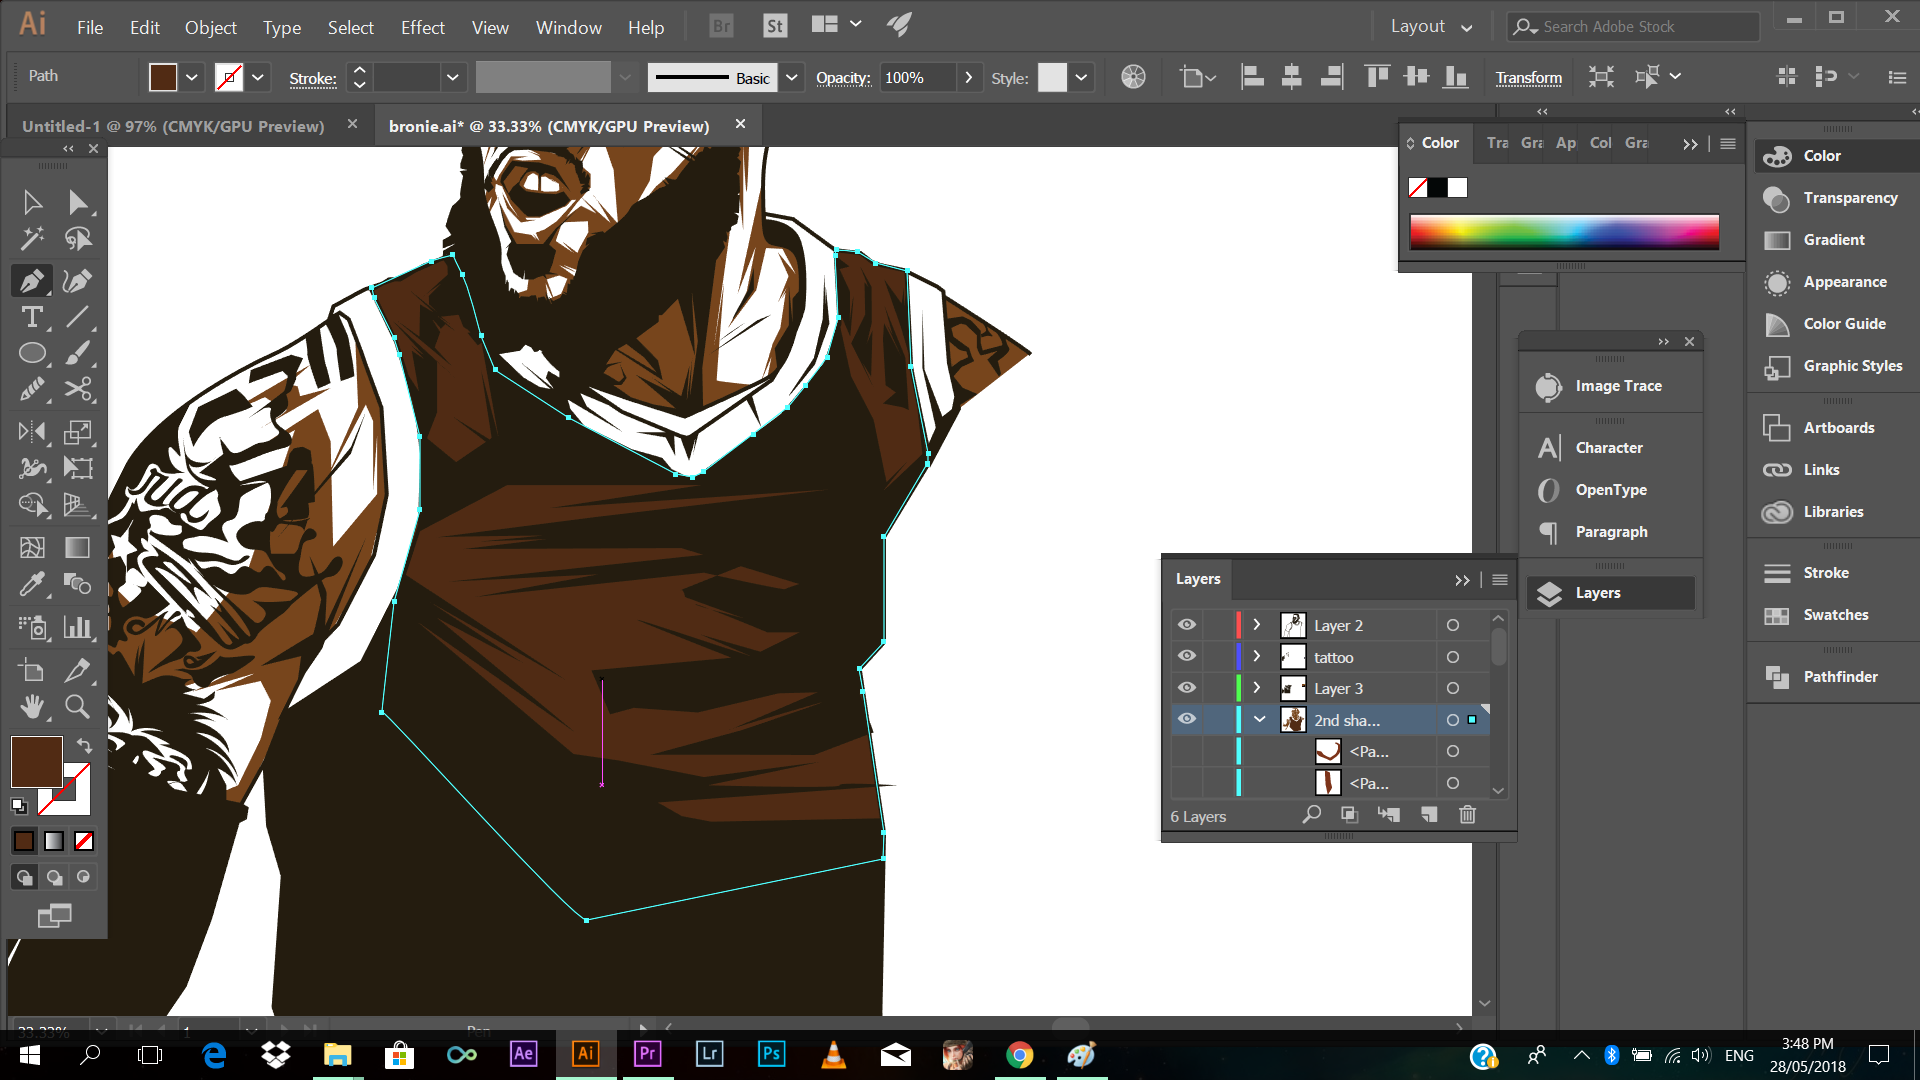1920x1080 pixels.
Task: Open Adobe Bridge from the menu bar
Action: tap(721, 27)
